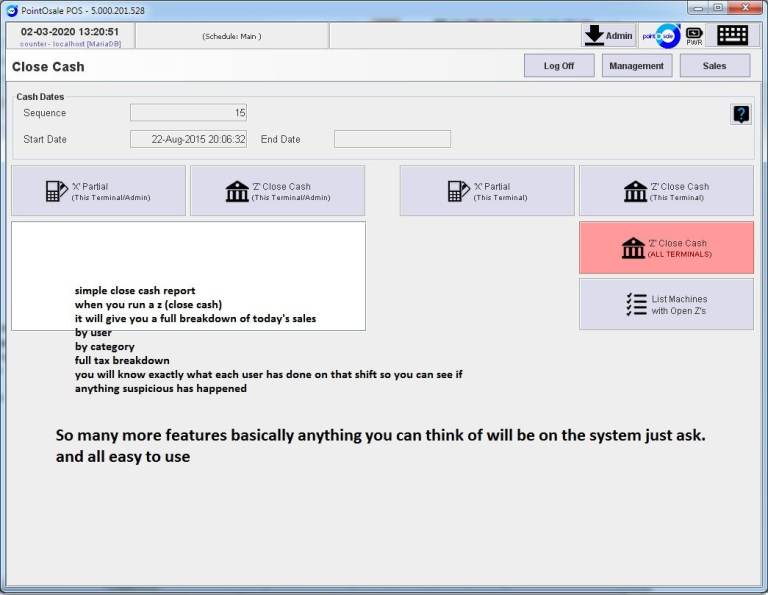Screen dimensions: 768x595
Task: Click the PWR power icon
Action: pyautogui.click(x=694, y=36)
